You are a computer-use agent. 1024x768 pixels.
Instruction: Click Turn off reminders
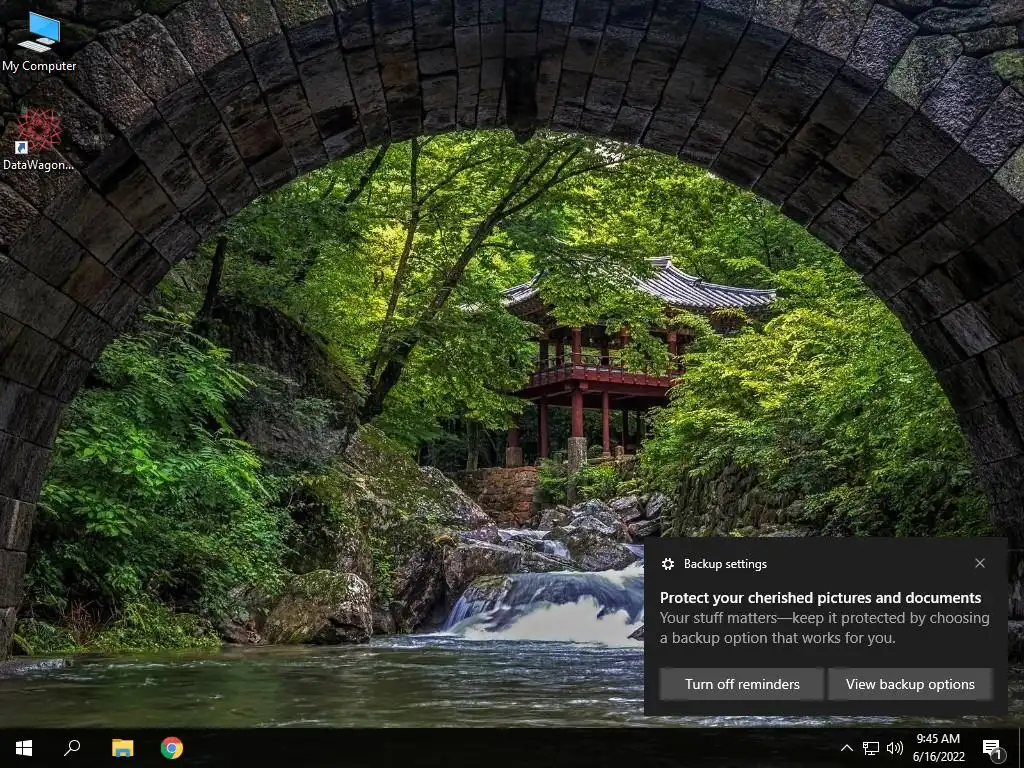click(x=742, y=684)
